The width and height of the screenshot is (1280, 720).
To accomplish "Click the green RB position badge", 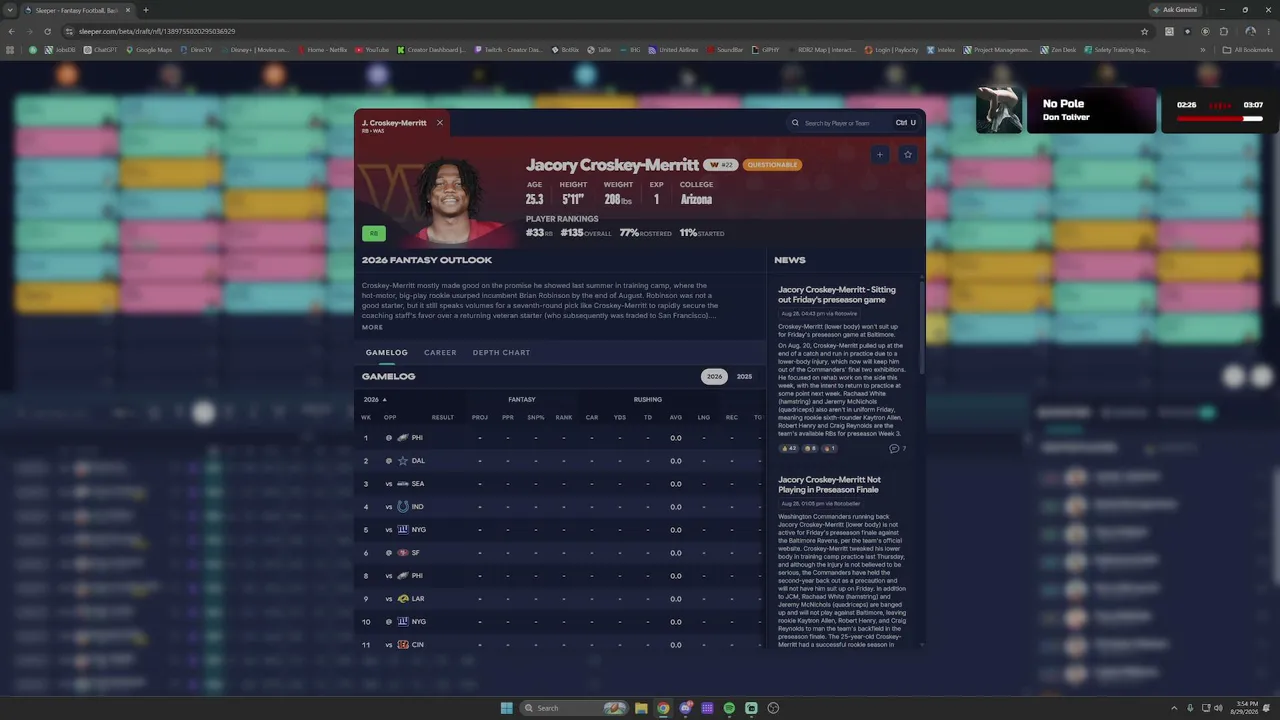I will pyautogui.click(x=374, y=234).
